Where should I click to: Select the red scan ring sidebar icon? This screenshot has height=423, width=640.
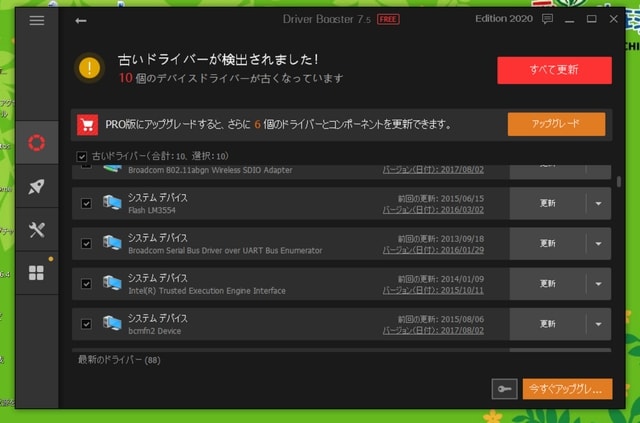tap(37, 142)
